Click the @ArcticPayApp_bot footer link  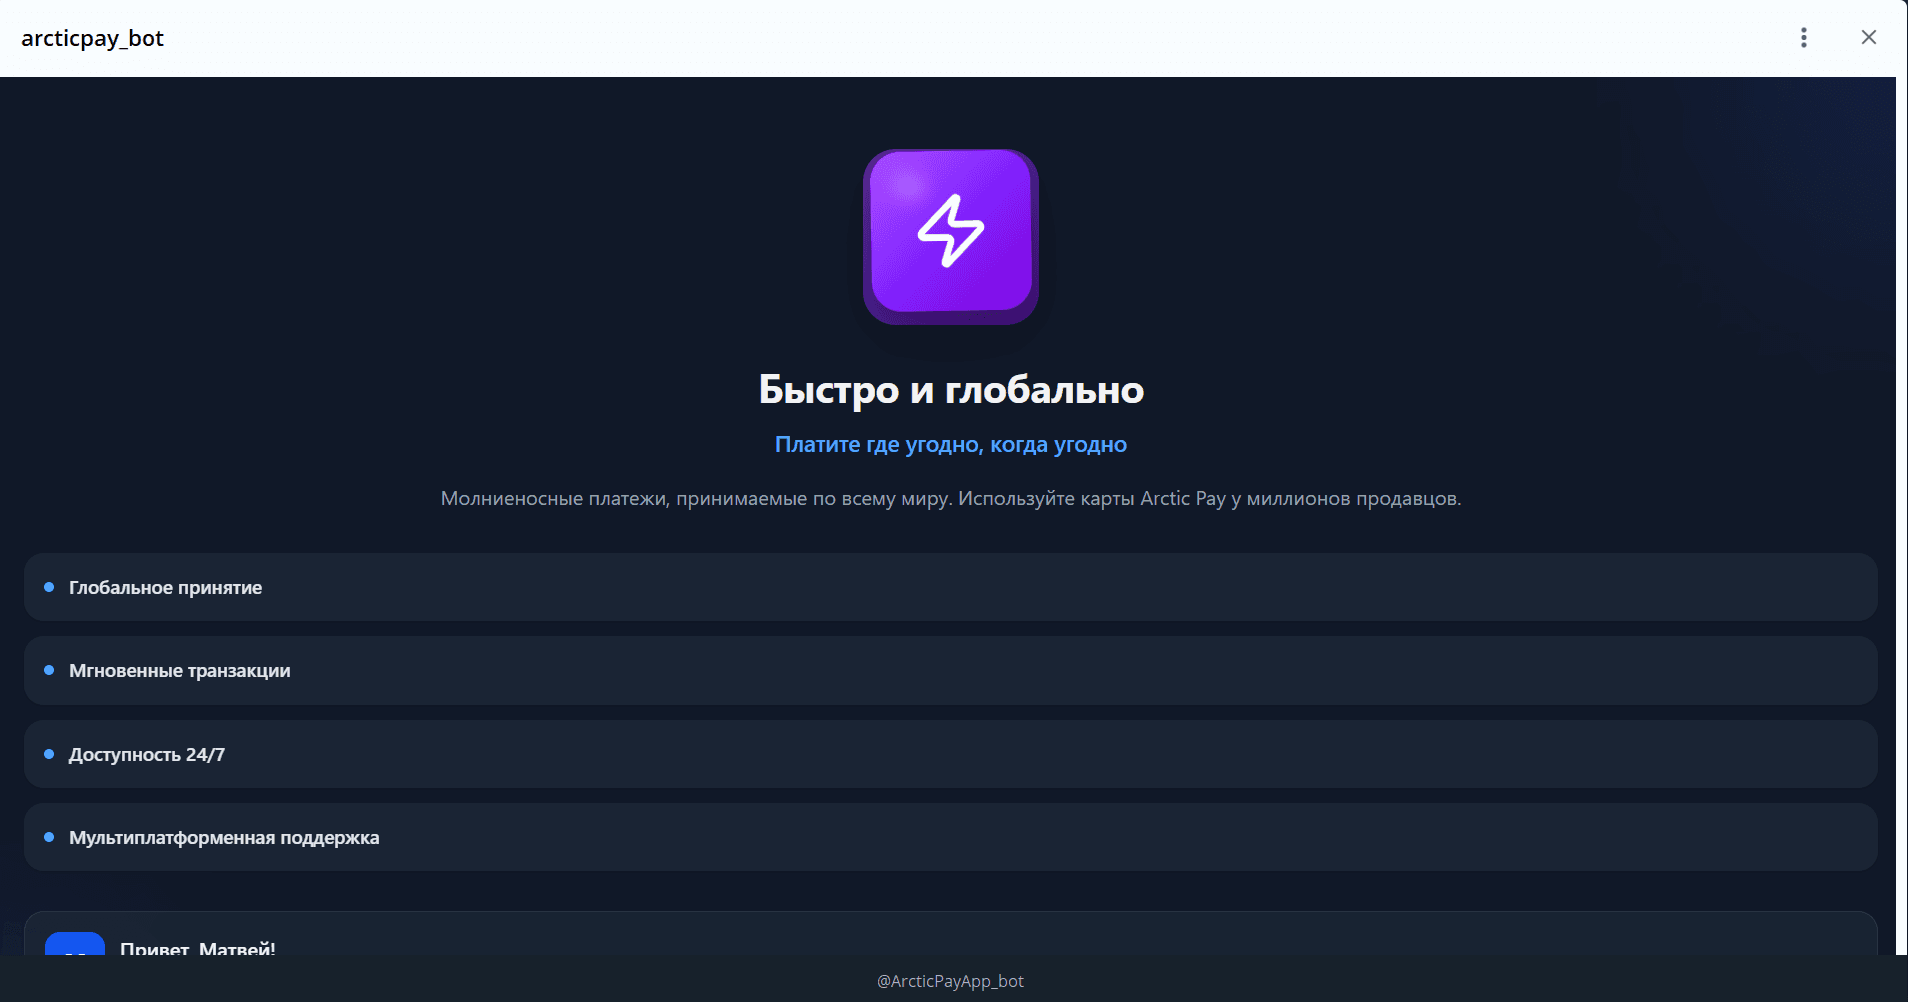(x=950, y=981)
